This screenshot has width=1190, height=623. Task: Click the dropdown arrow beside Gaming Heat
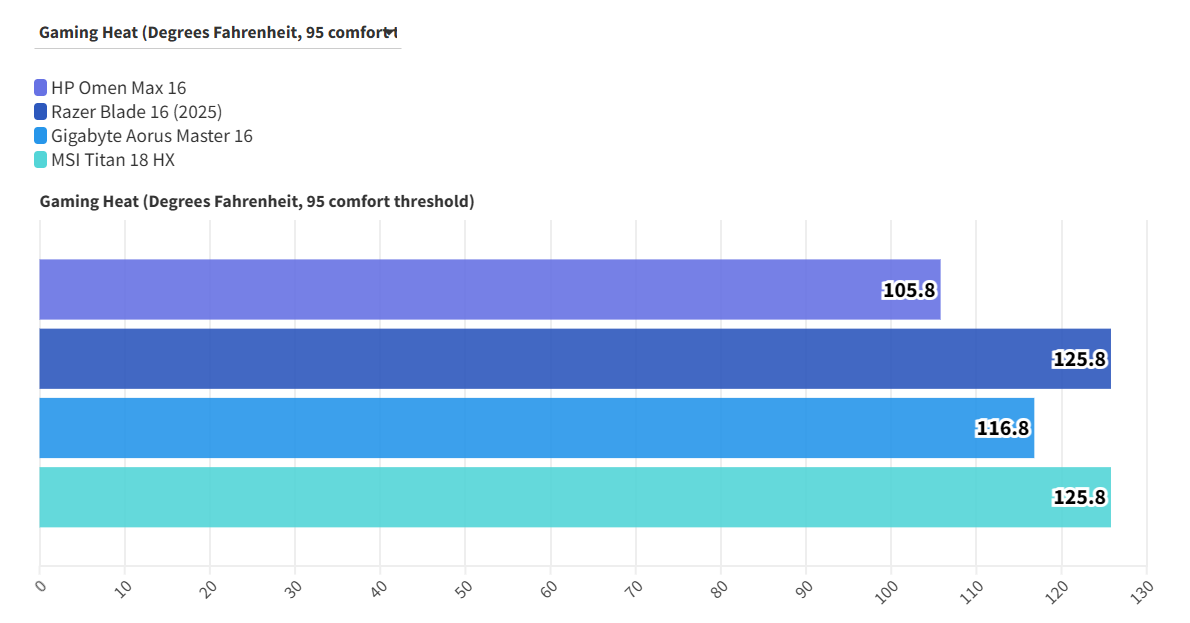[x=389, y=32]
